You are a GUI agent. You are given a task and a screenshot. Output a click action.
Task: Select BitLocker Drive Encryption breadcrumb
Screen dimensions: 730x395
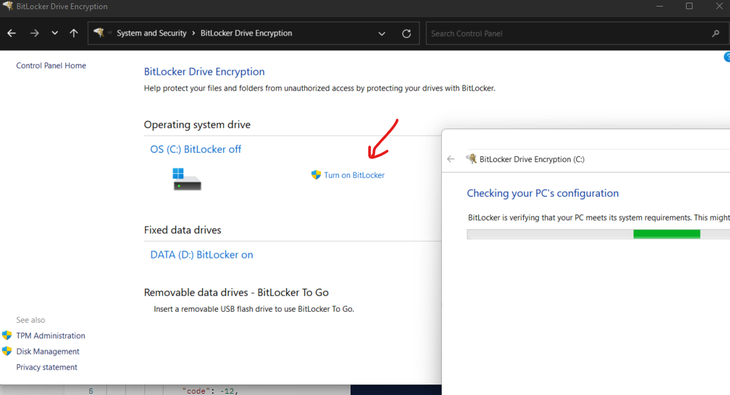(x=246, y=33)
